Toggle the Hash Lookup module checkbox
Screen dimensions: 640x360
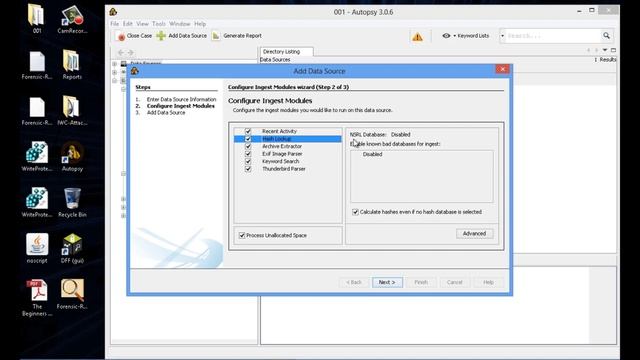(x=248, y=139)
